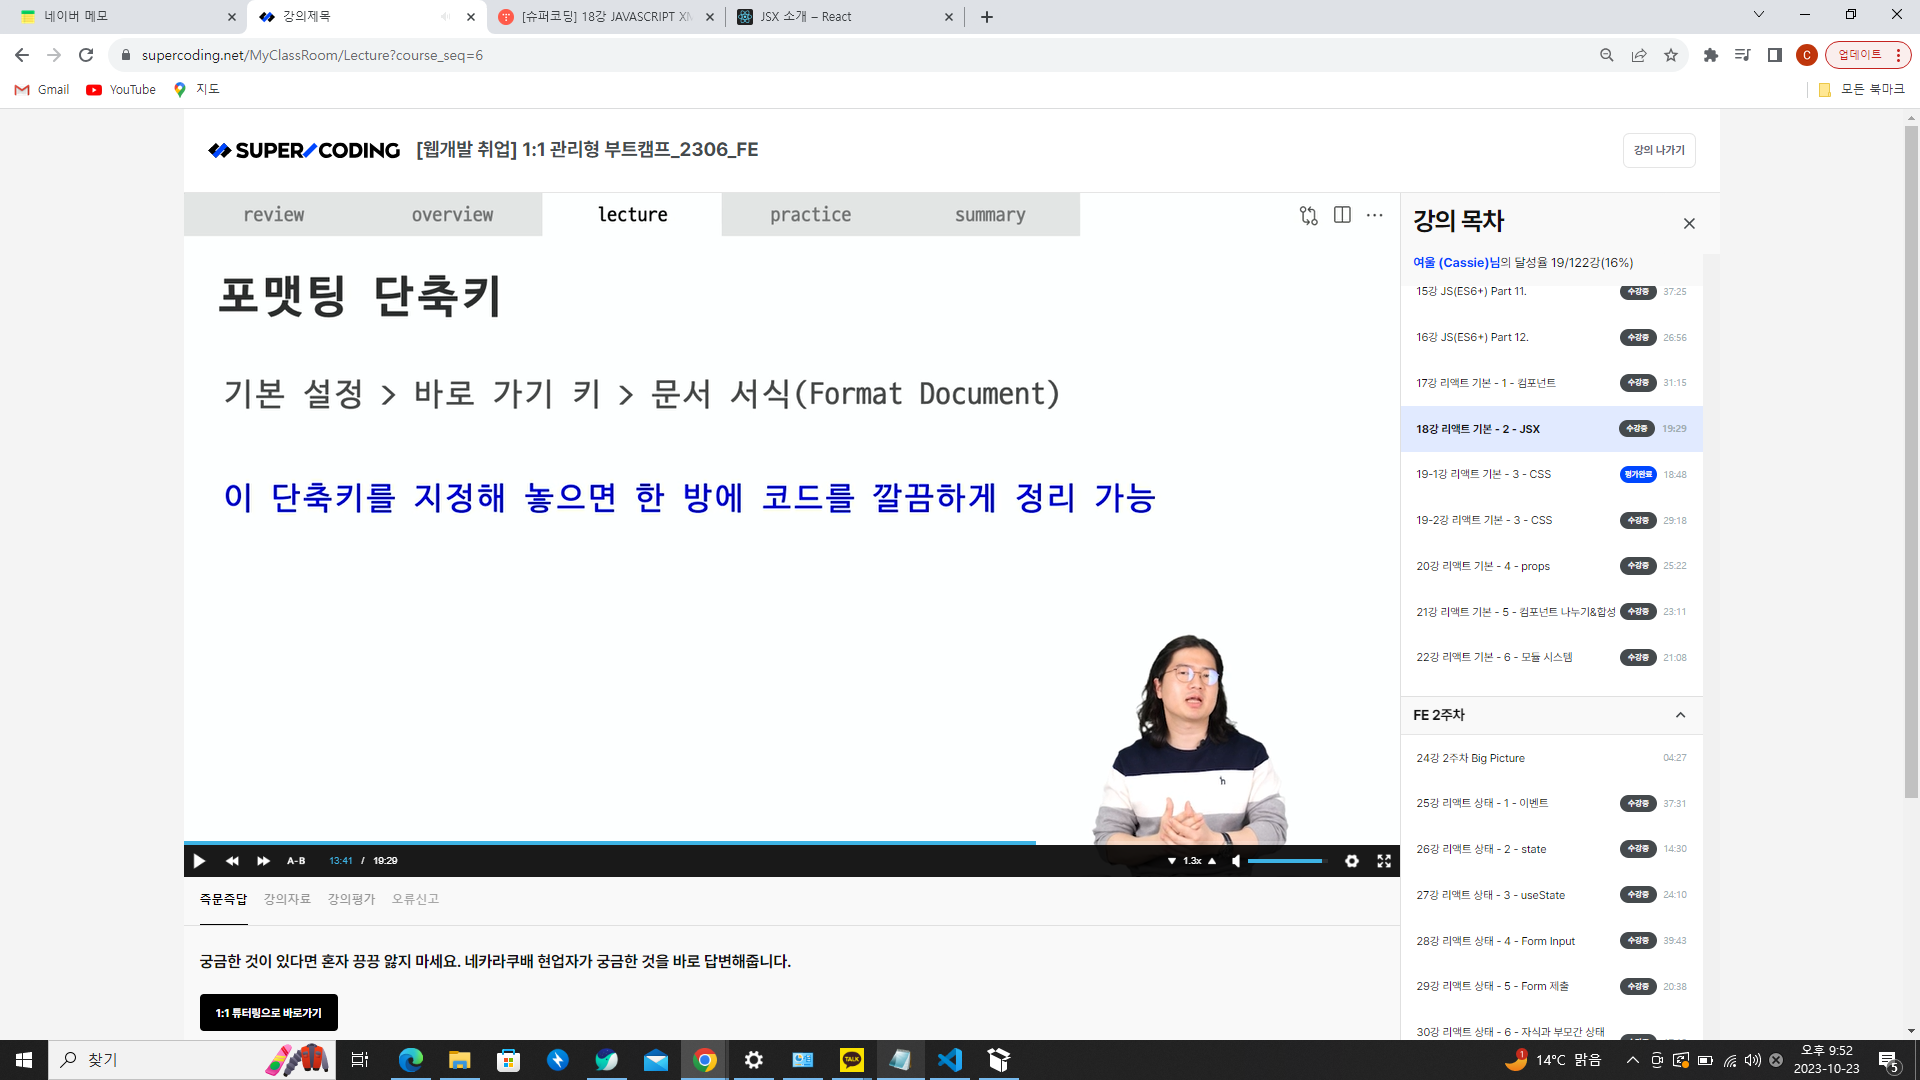Open the YouTube bookmark

(x=121, y=90)
